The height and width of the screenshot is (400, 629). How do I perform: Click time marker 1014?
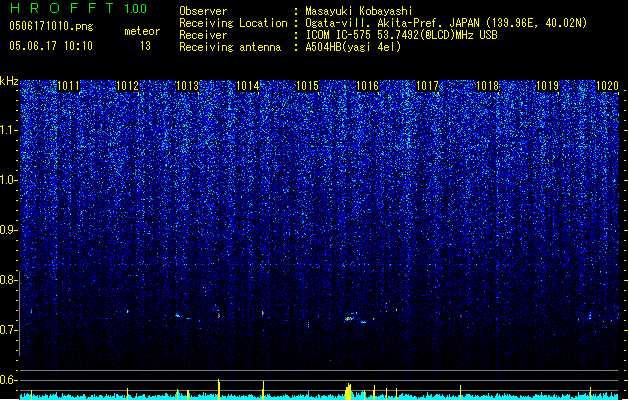[x=248, y=86]
